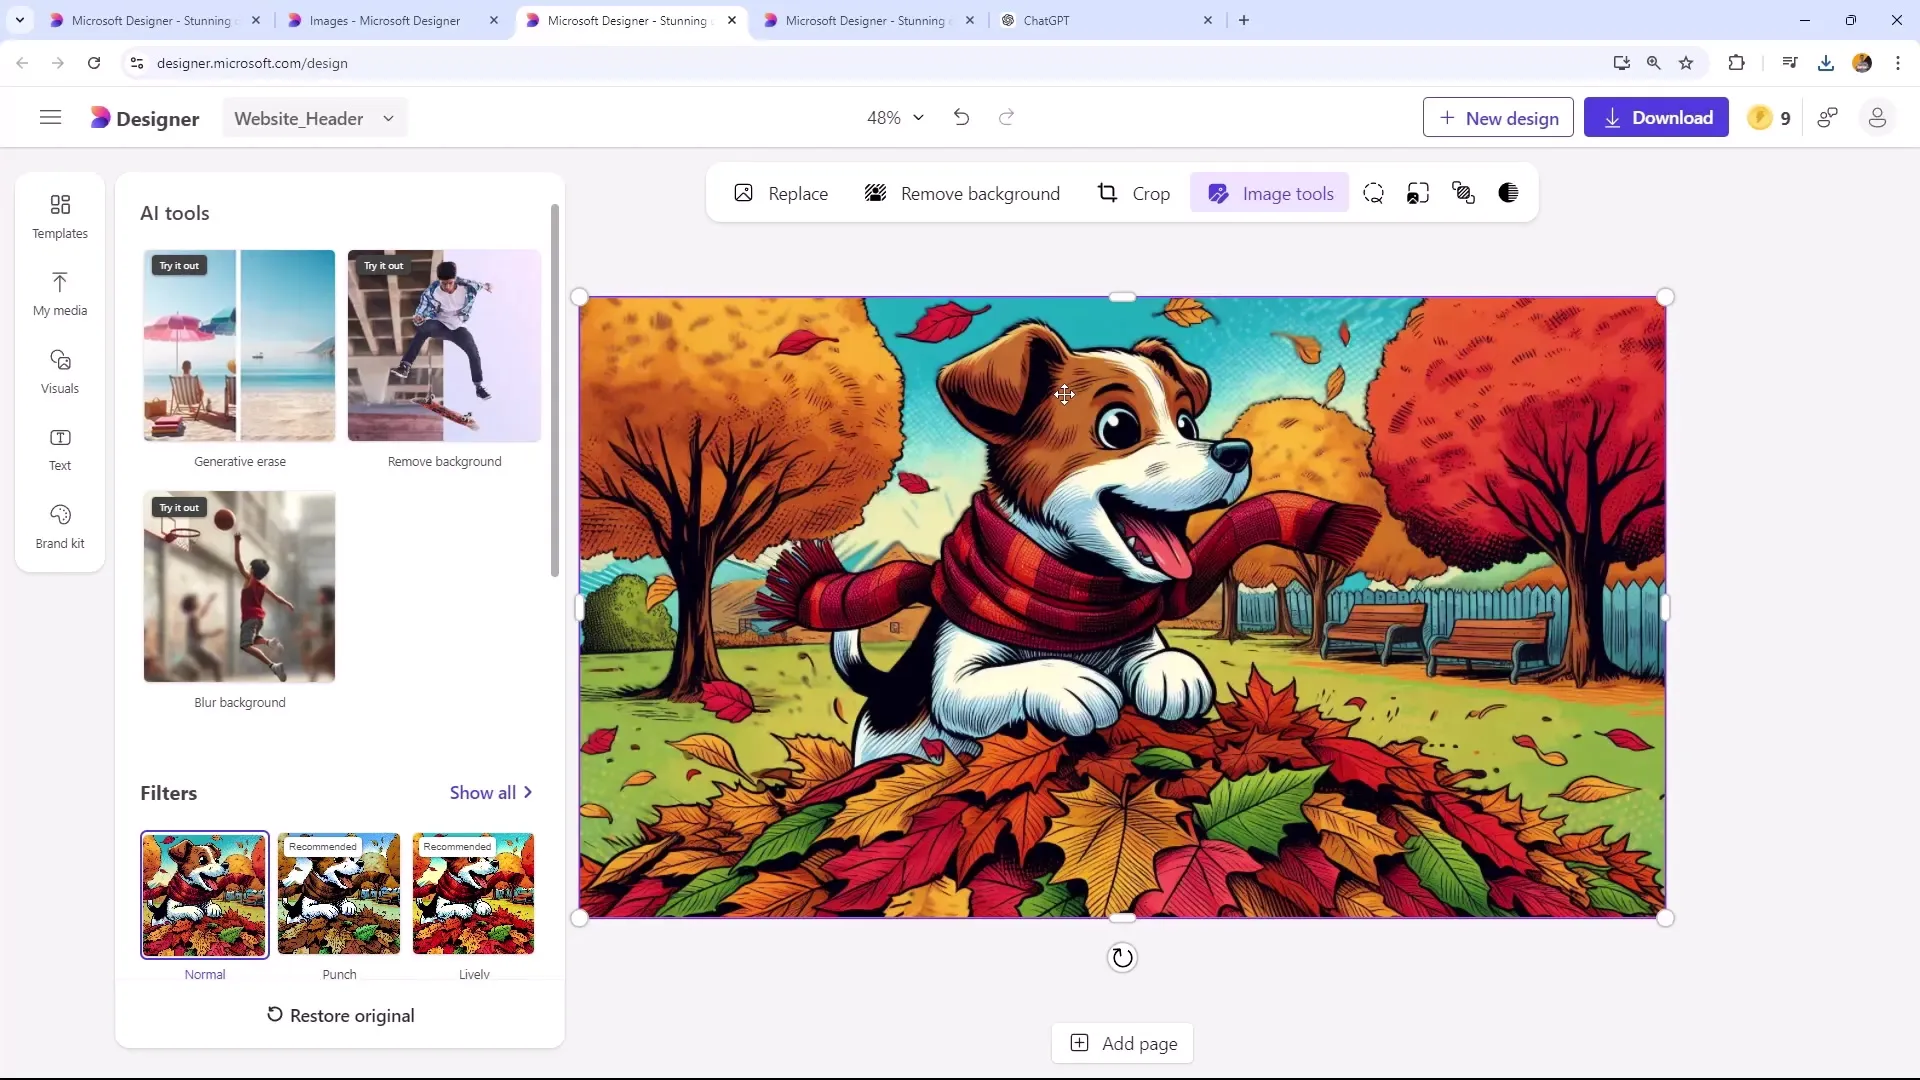Click the Designer logo
This screenshot has height=1080, width=1920.
pos(145,118)
